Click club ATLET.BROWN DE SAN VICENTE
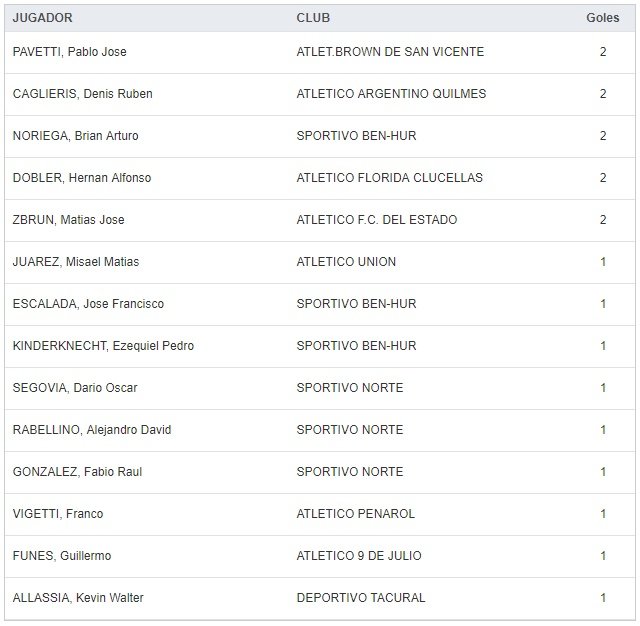640x626 pixels. [x=390, y=52]
